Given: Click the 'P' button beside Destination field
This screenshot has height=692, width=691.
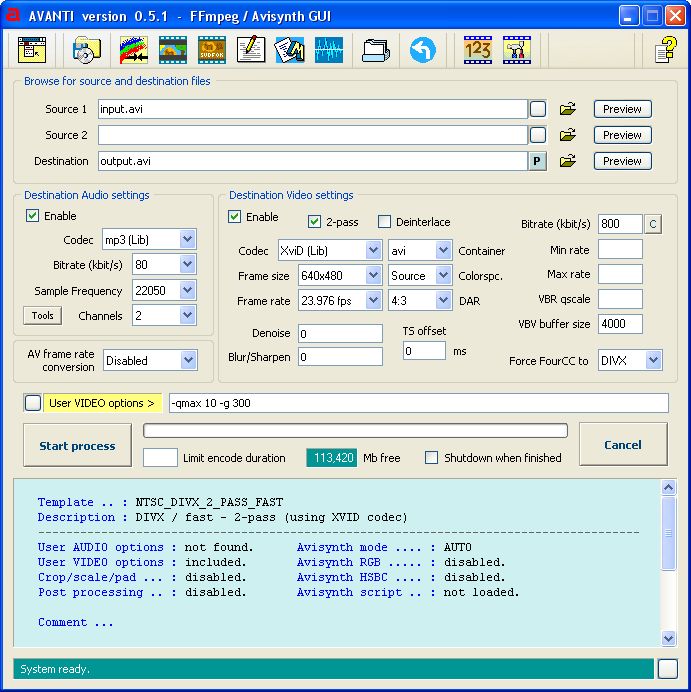Looking at the screenshot, I should point(537,161).
